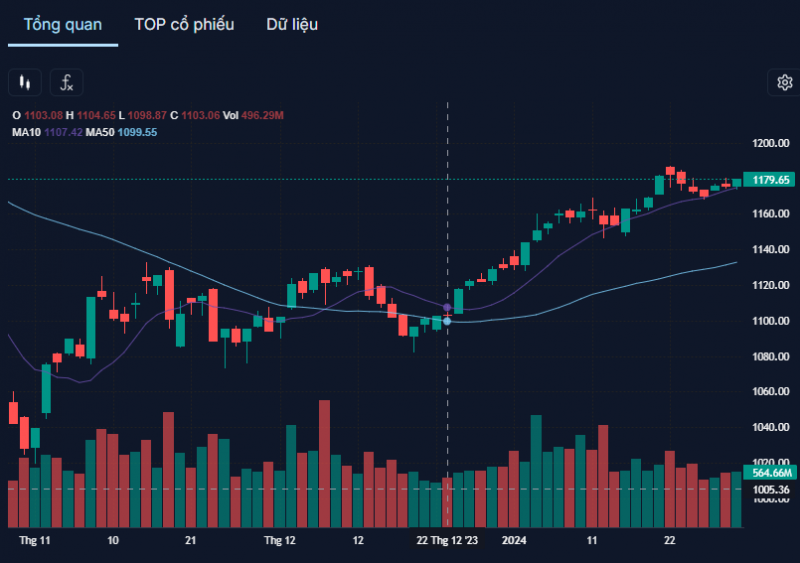Screen dimensions: 800x563
Task: Click the current price label 1179.65
Action: [771, 180]
